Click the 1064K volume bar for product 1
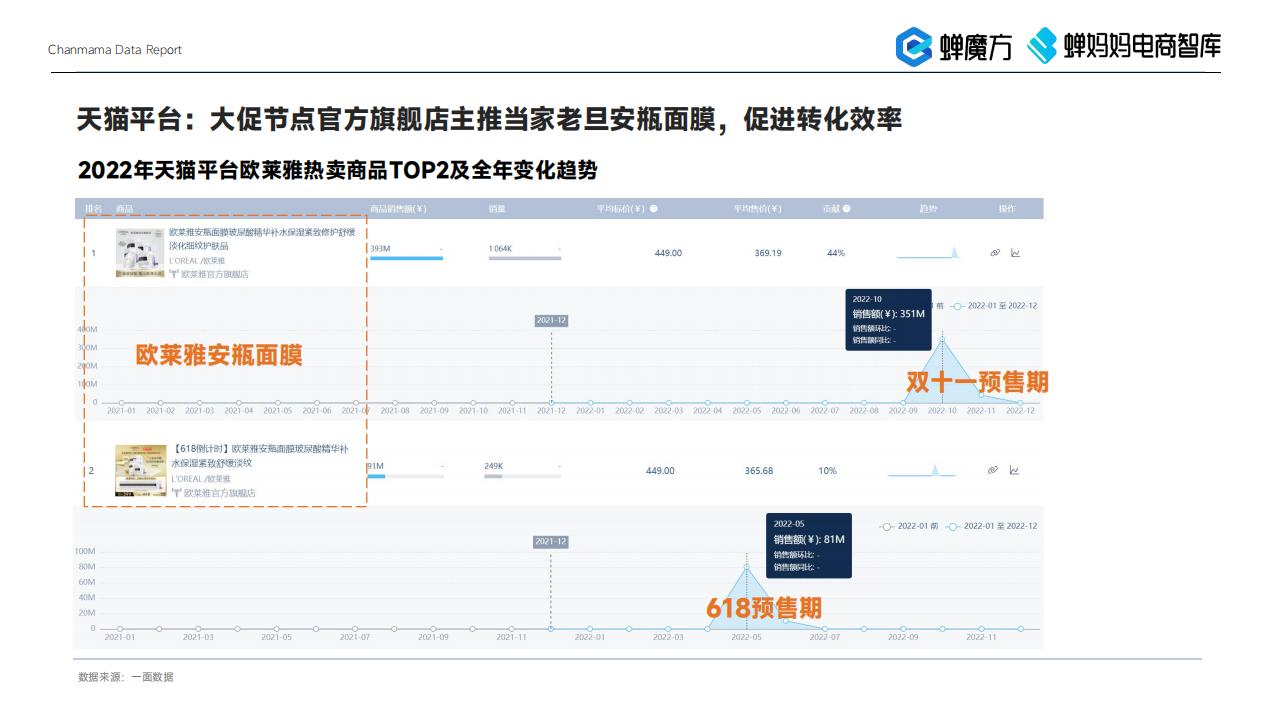Screen dimensions: 1280x720 pyautogui.click(x=524, y=258)
